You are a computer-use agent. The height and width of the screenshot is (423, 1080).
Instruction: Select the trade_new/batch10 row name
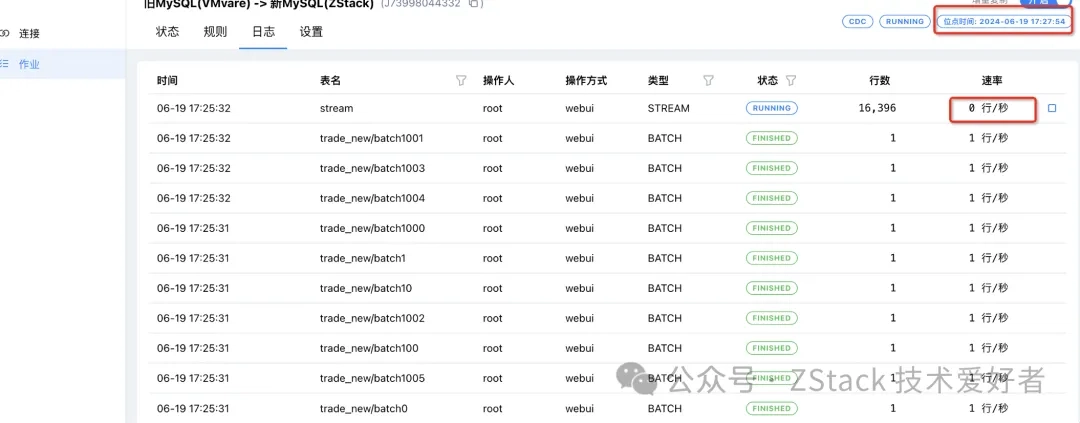pyautogui.click(x=366, y=288)
